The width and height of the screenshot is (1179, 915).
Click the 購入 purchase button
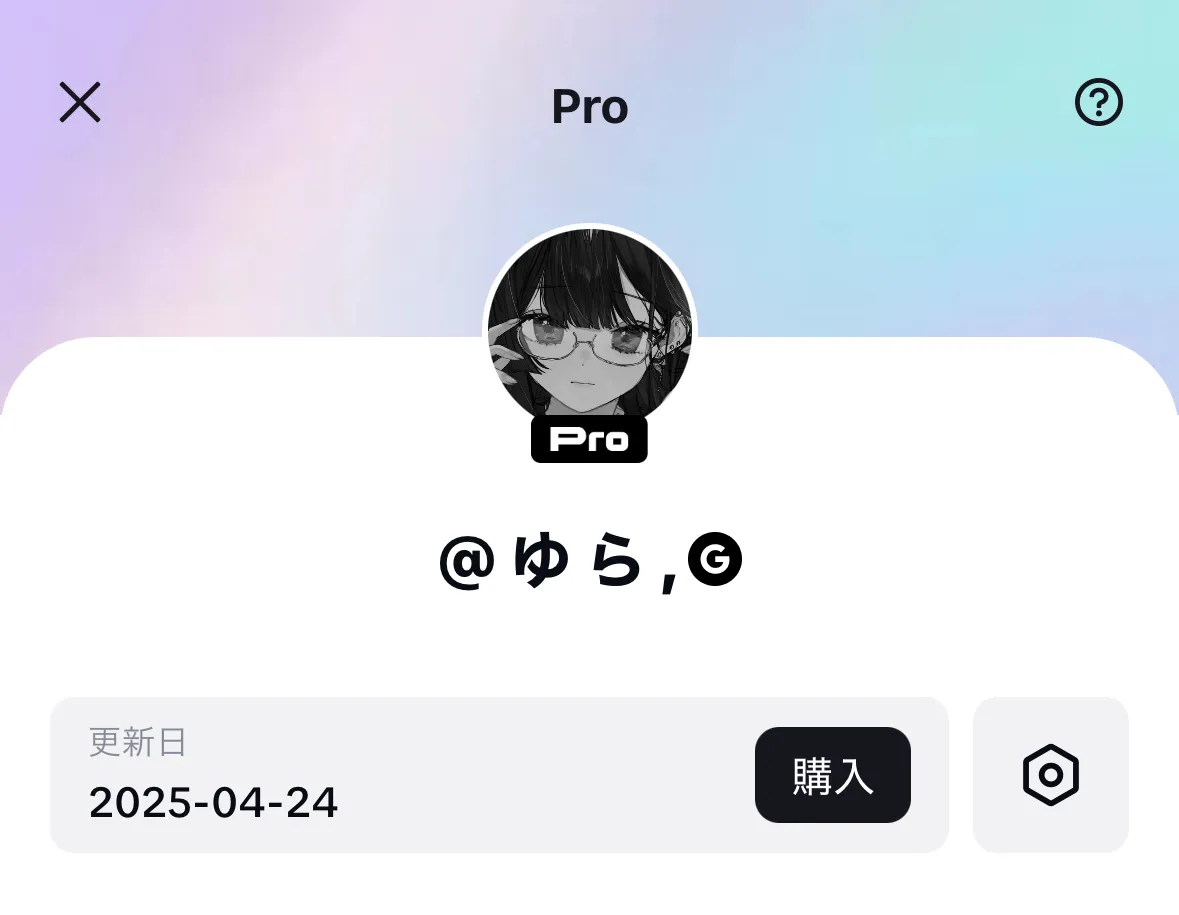pyautogui.click(x=832, y=774)
